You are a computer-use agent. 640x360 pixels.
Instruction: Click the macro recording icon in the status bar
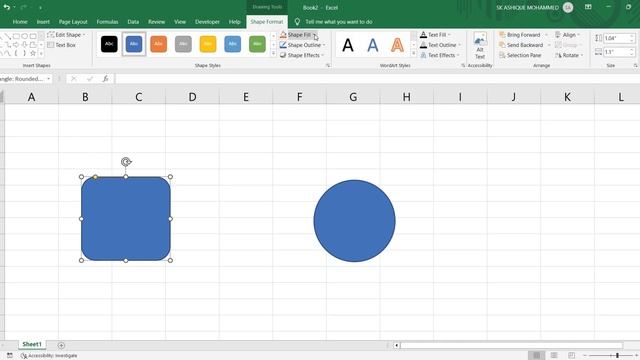pyautogui.click(x=9, y=356)
